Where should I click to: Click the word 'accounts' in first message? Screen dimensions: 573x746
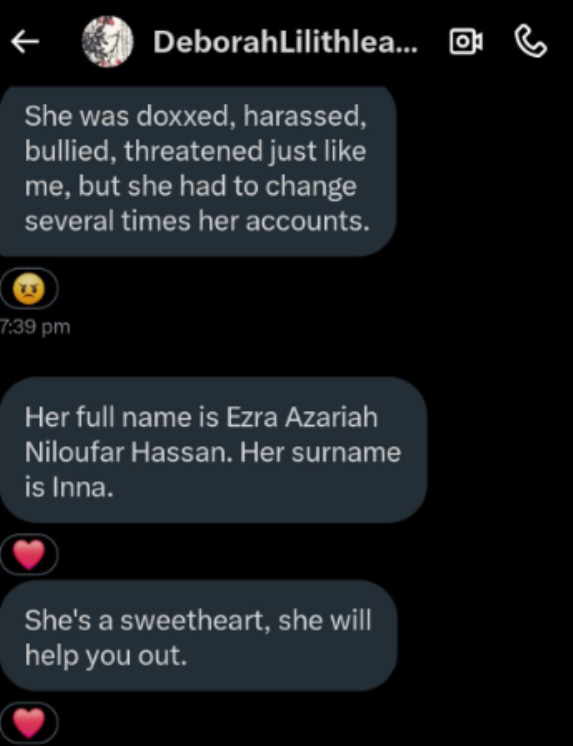[307, 221]
